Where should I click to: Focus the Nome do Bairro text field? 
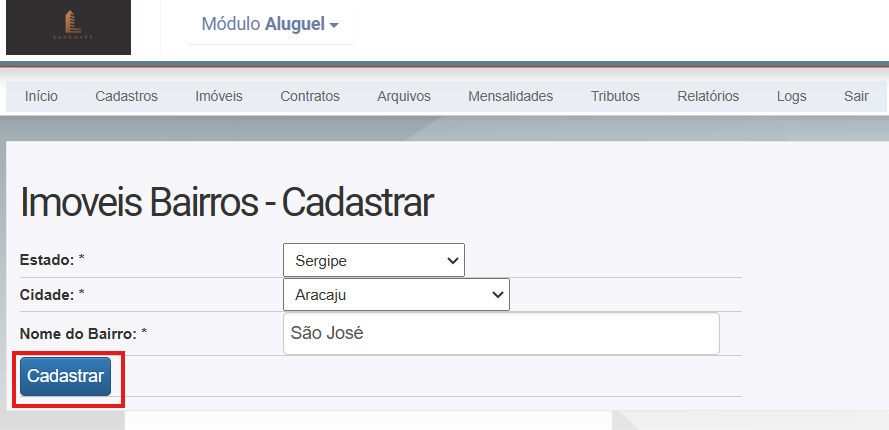click(501, 333)
